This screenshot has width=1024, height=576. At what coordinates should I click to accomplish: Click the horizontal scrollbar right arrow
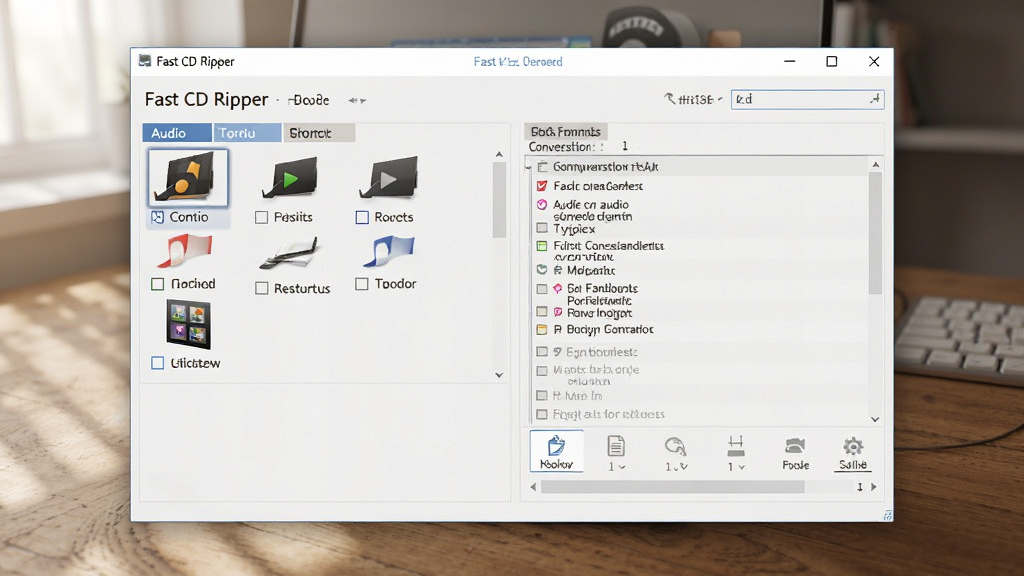click(x=874, y=487)
